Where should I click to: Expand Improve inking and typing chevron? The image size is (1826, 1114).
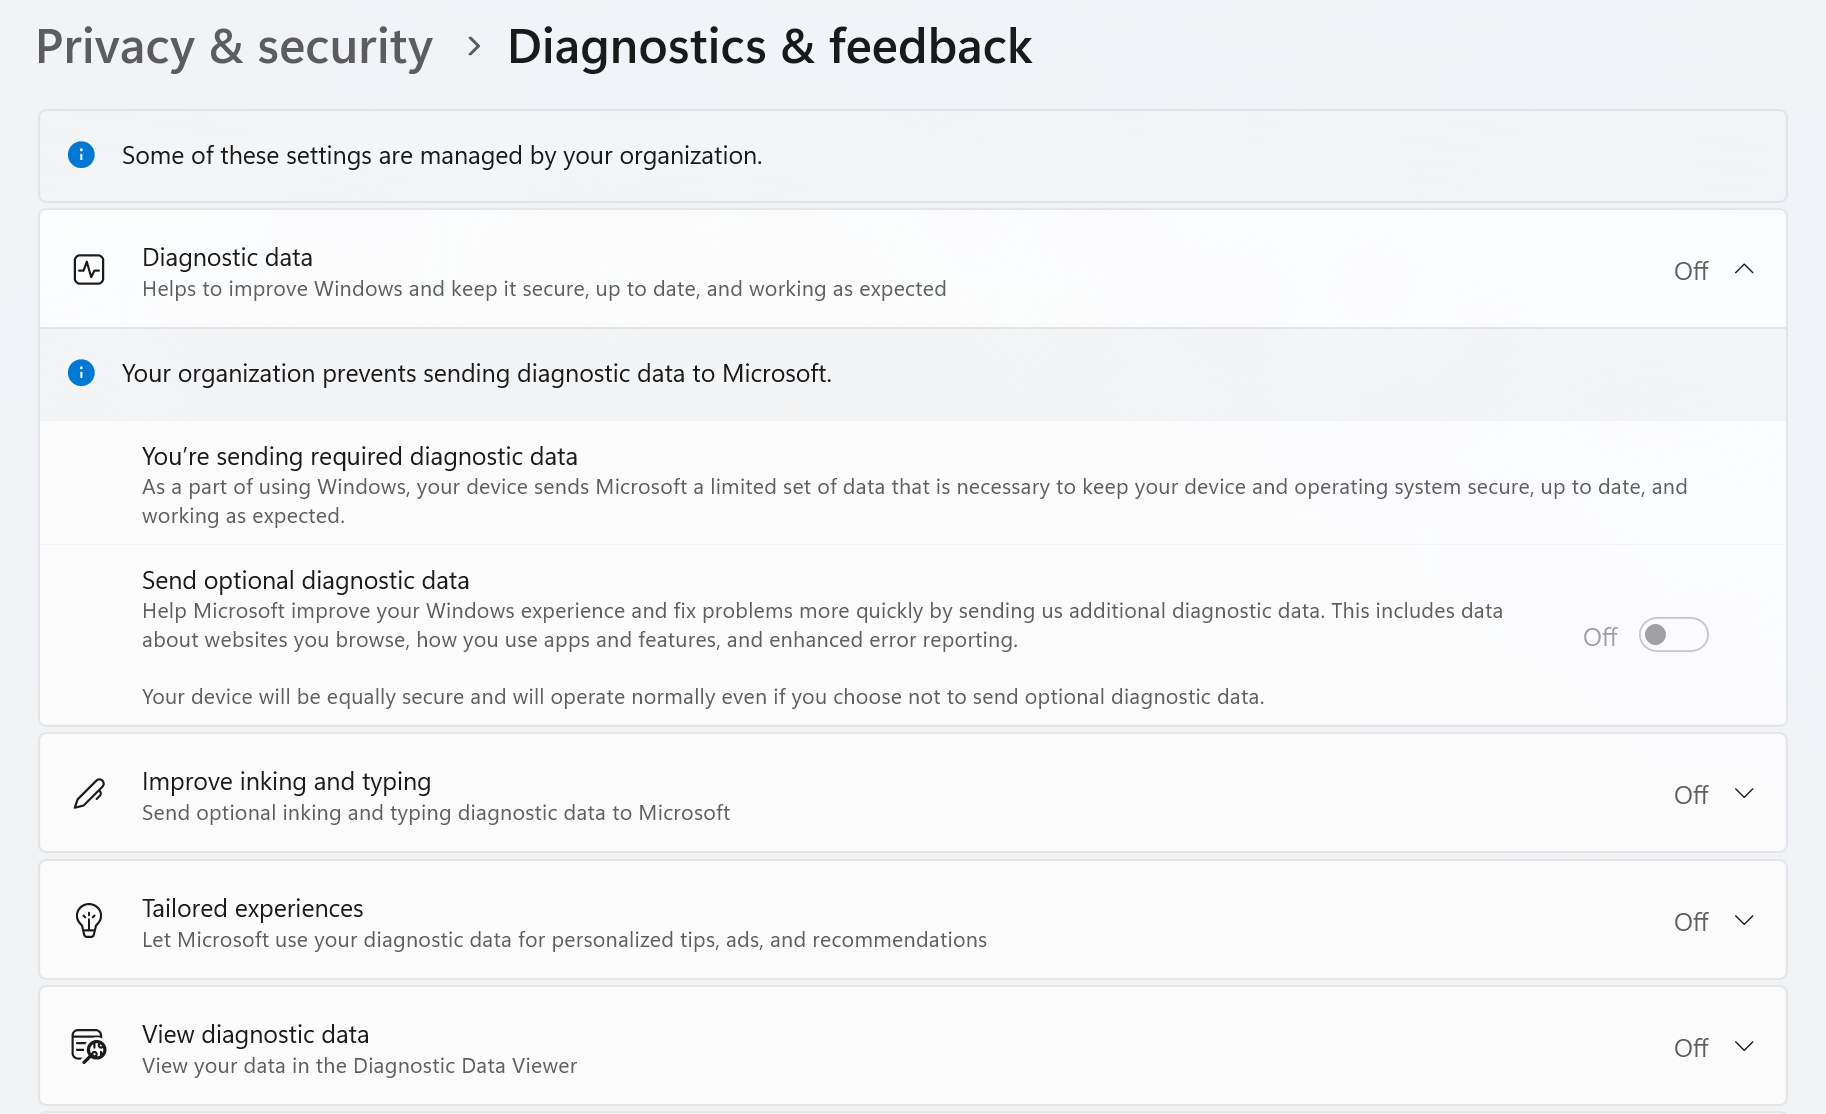1744,794
